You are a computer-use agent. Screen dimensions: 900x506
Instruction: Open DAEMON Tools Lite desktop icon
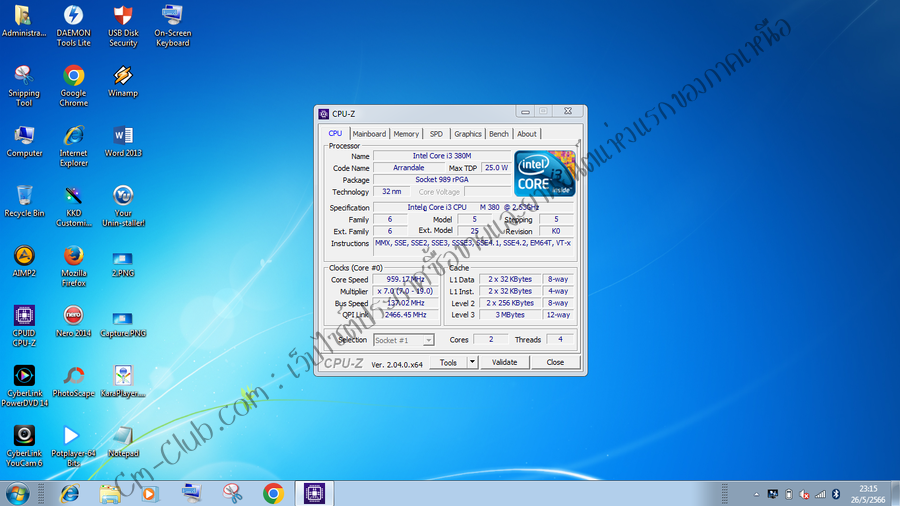[73, 26]
